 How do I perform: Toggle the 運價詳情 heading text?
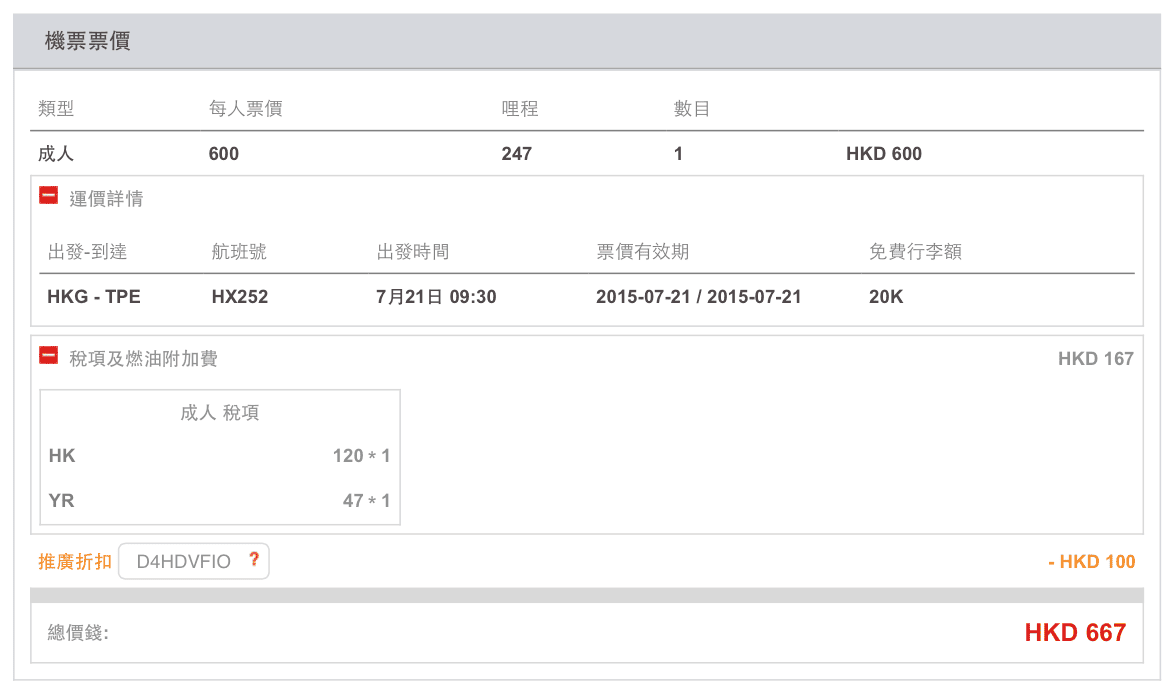point(106,198)
